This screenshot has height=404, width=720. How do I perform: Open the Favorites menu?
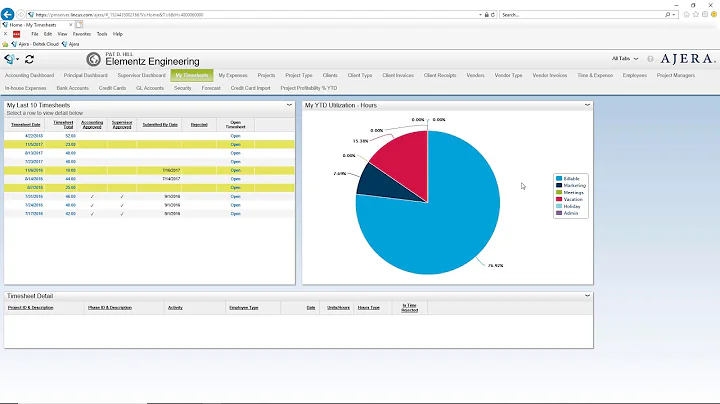82,34
